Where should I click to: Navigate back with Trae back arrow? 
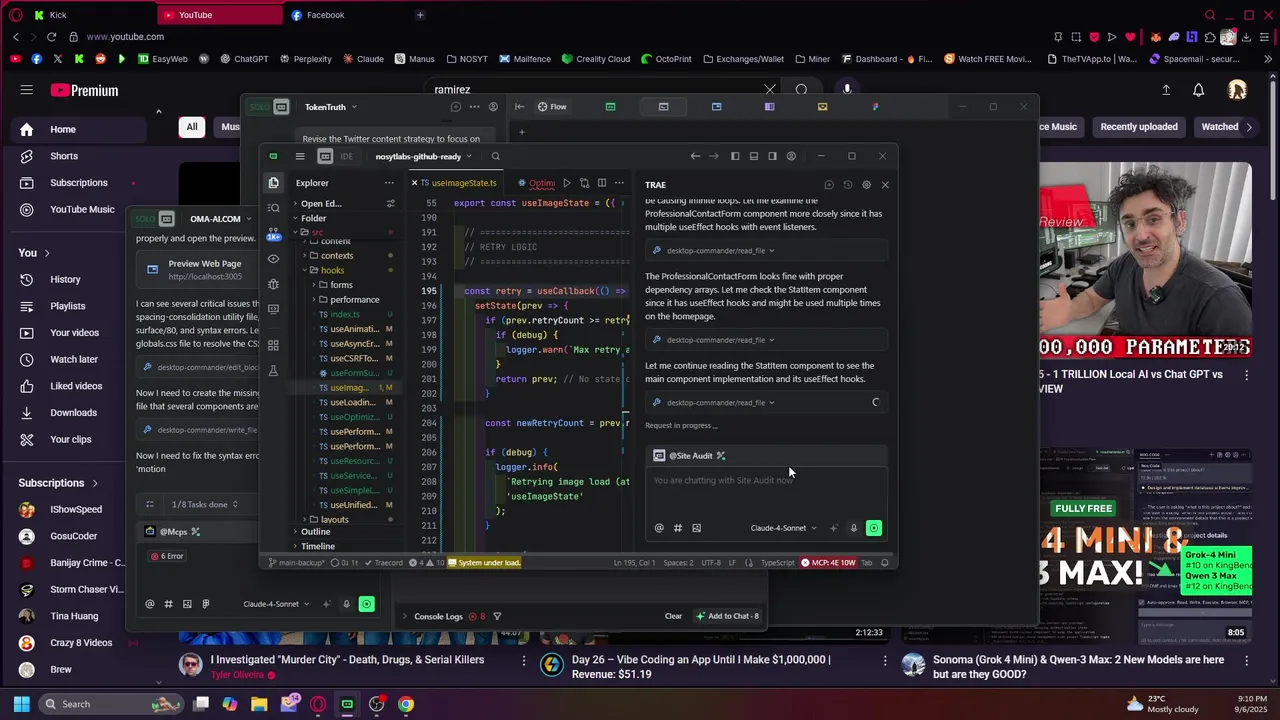click(x=695, y=156)
